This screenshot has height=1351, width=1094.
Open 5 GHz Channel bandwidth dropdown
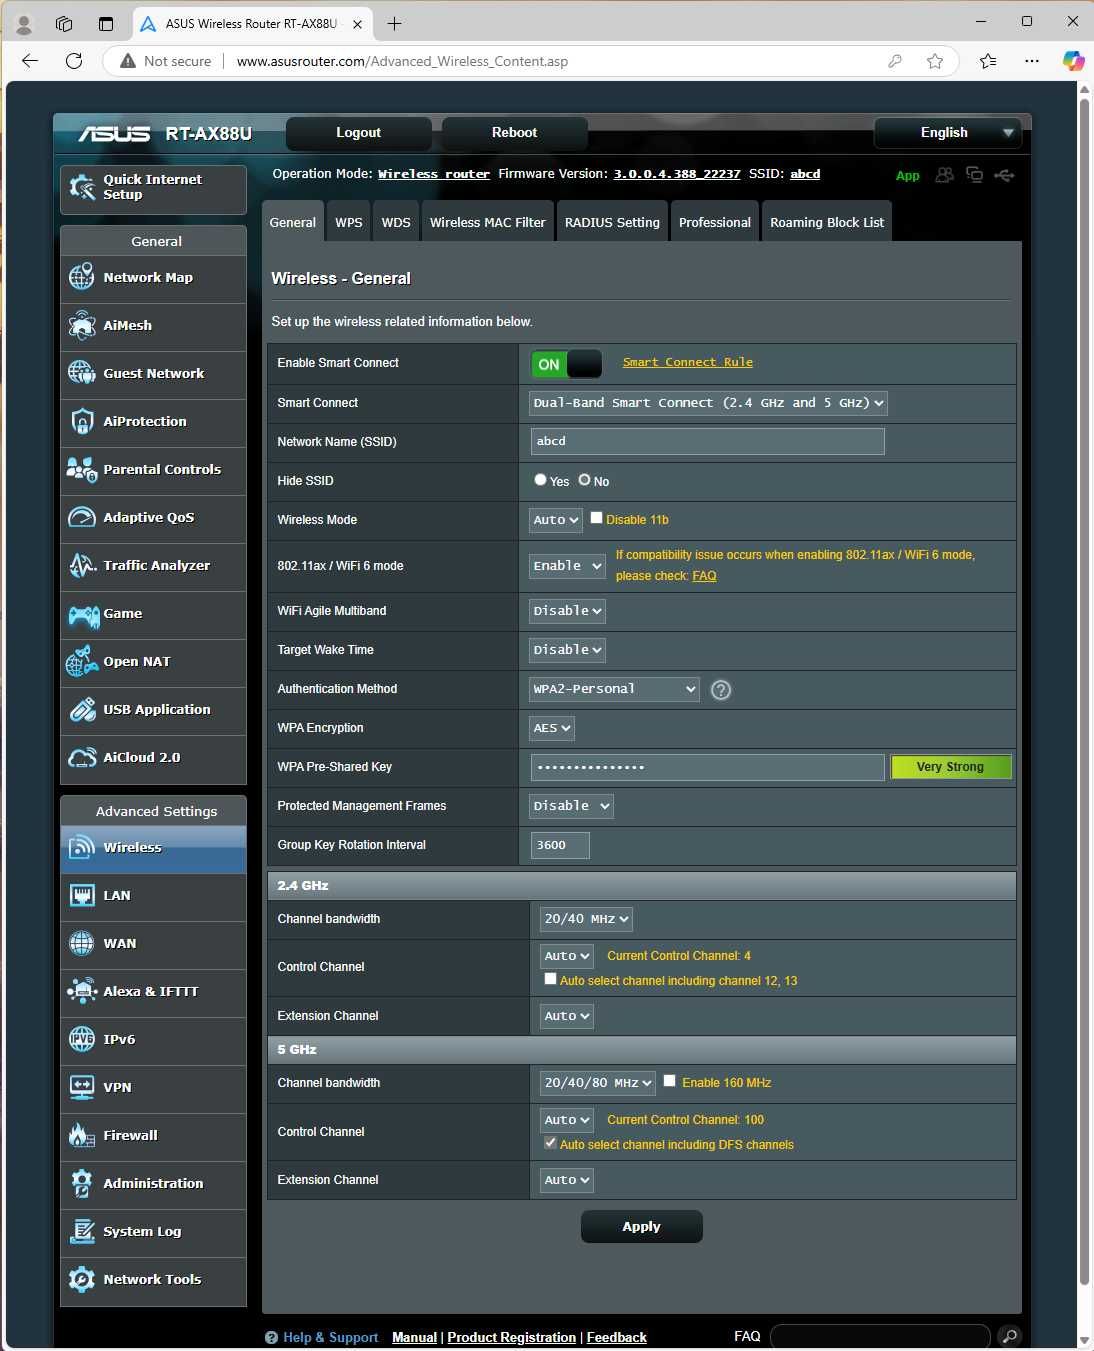(x=598, y=1083)
